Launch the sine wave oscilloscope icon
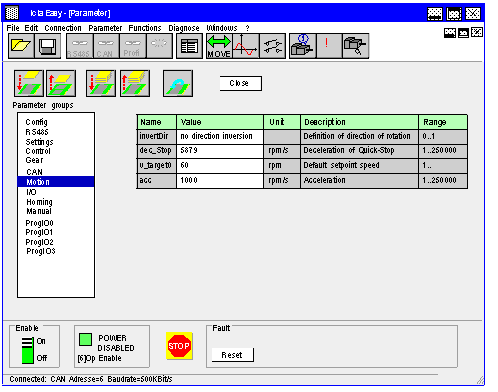Image resolution: width=498 pixels, height=392 pixels. 246,46
